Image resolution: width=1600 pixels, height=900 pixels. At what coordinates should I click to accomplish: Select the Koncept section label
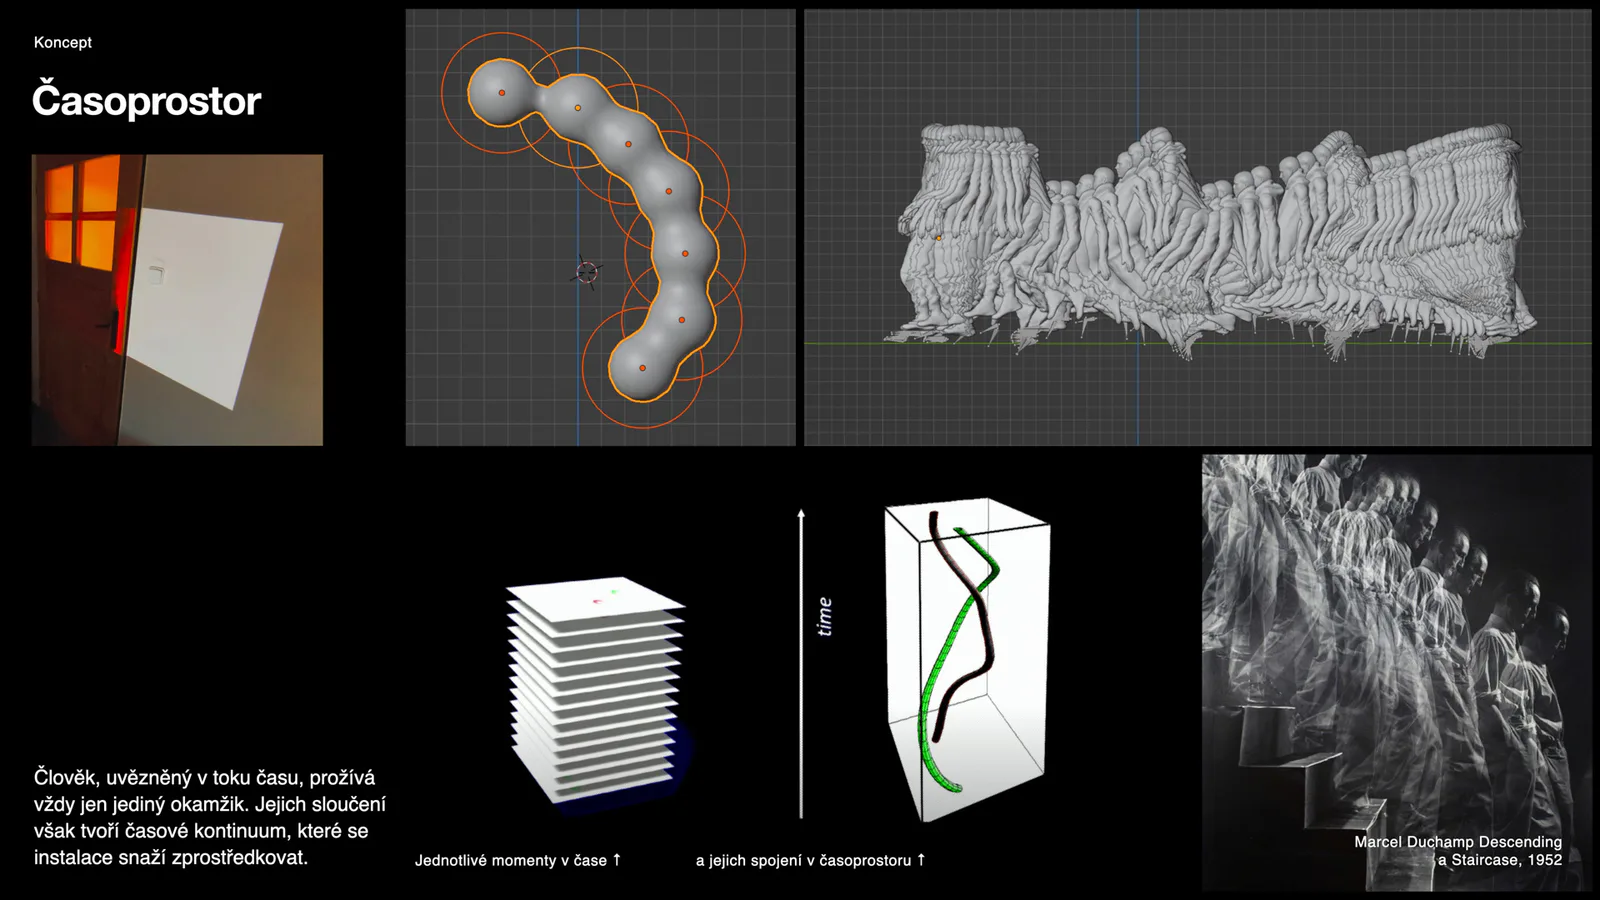(63, 42)
